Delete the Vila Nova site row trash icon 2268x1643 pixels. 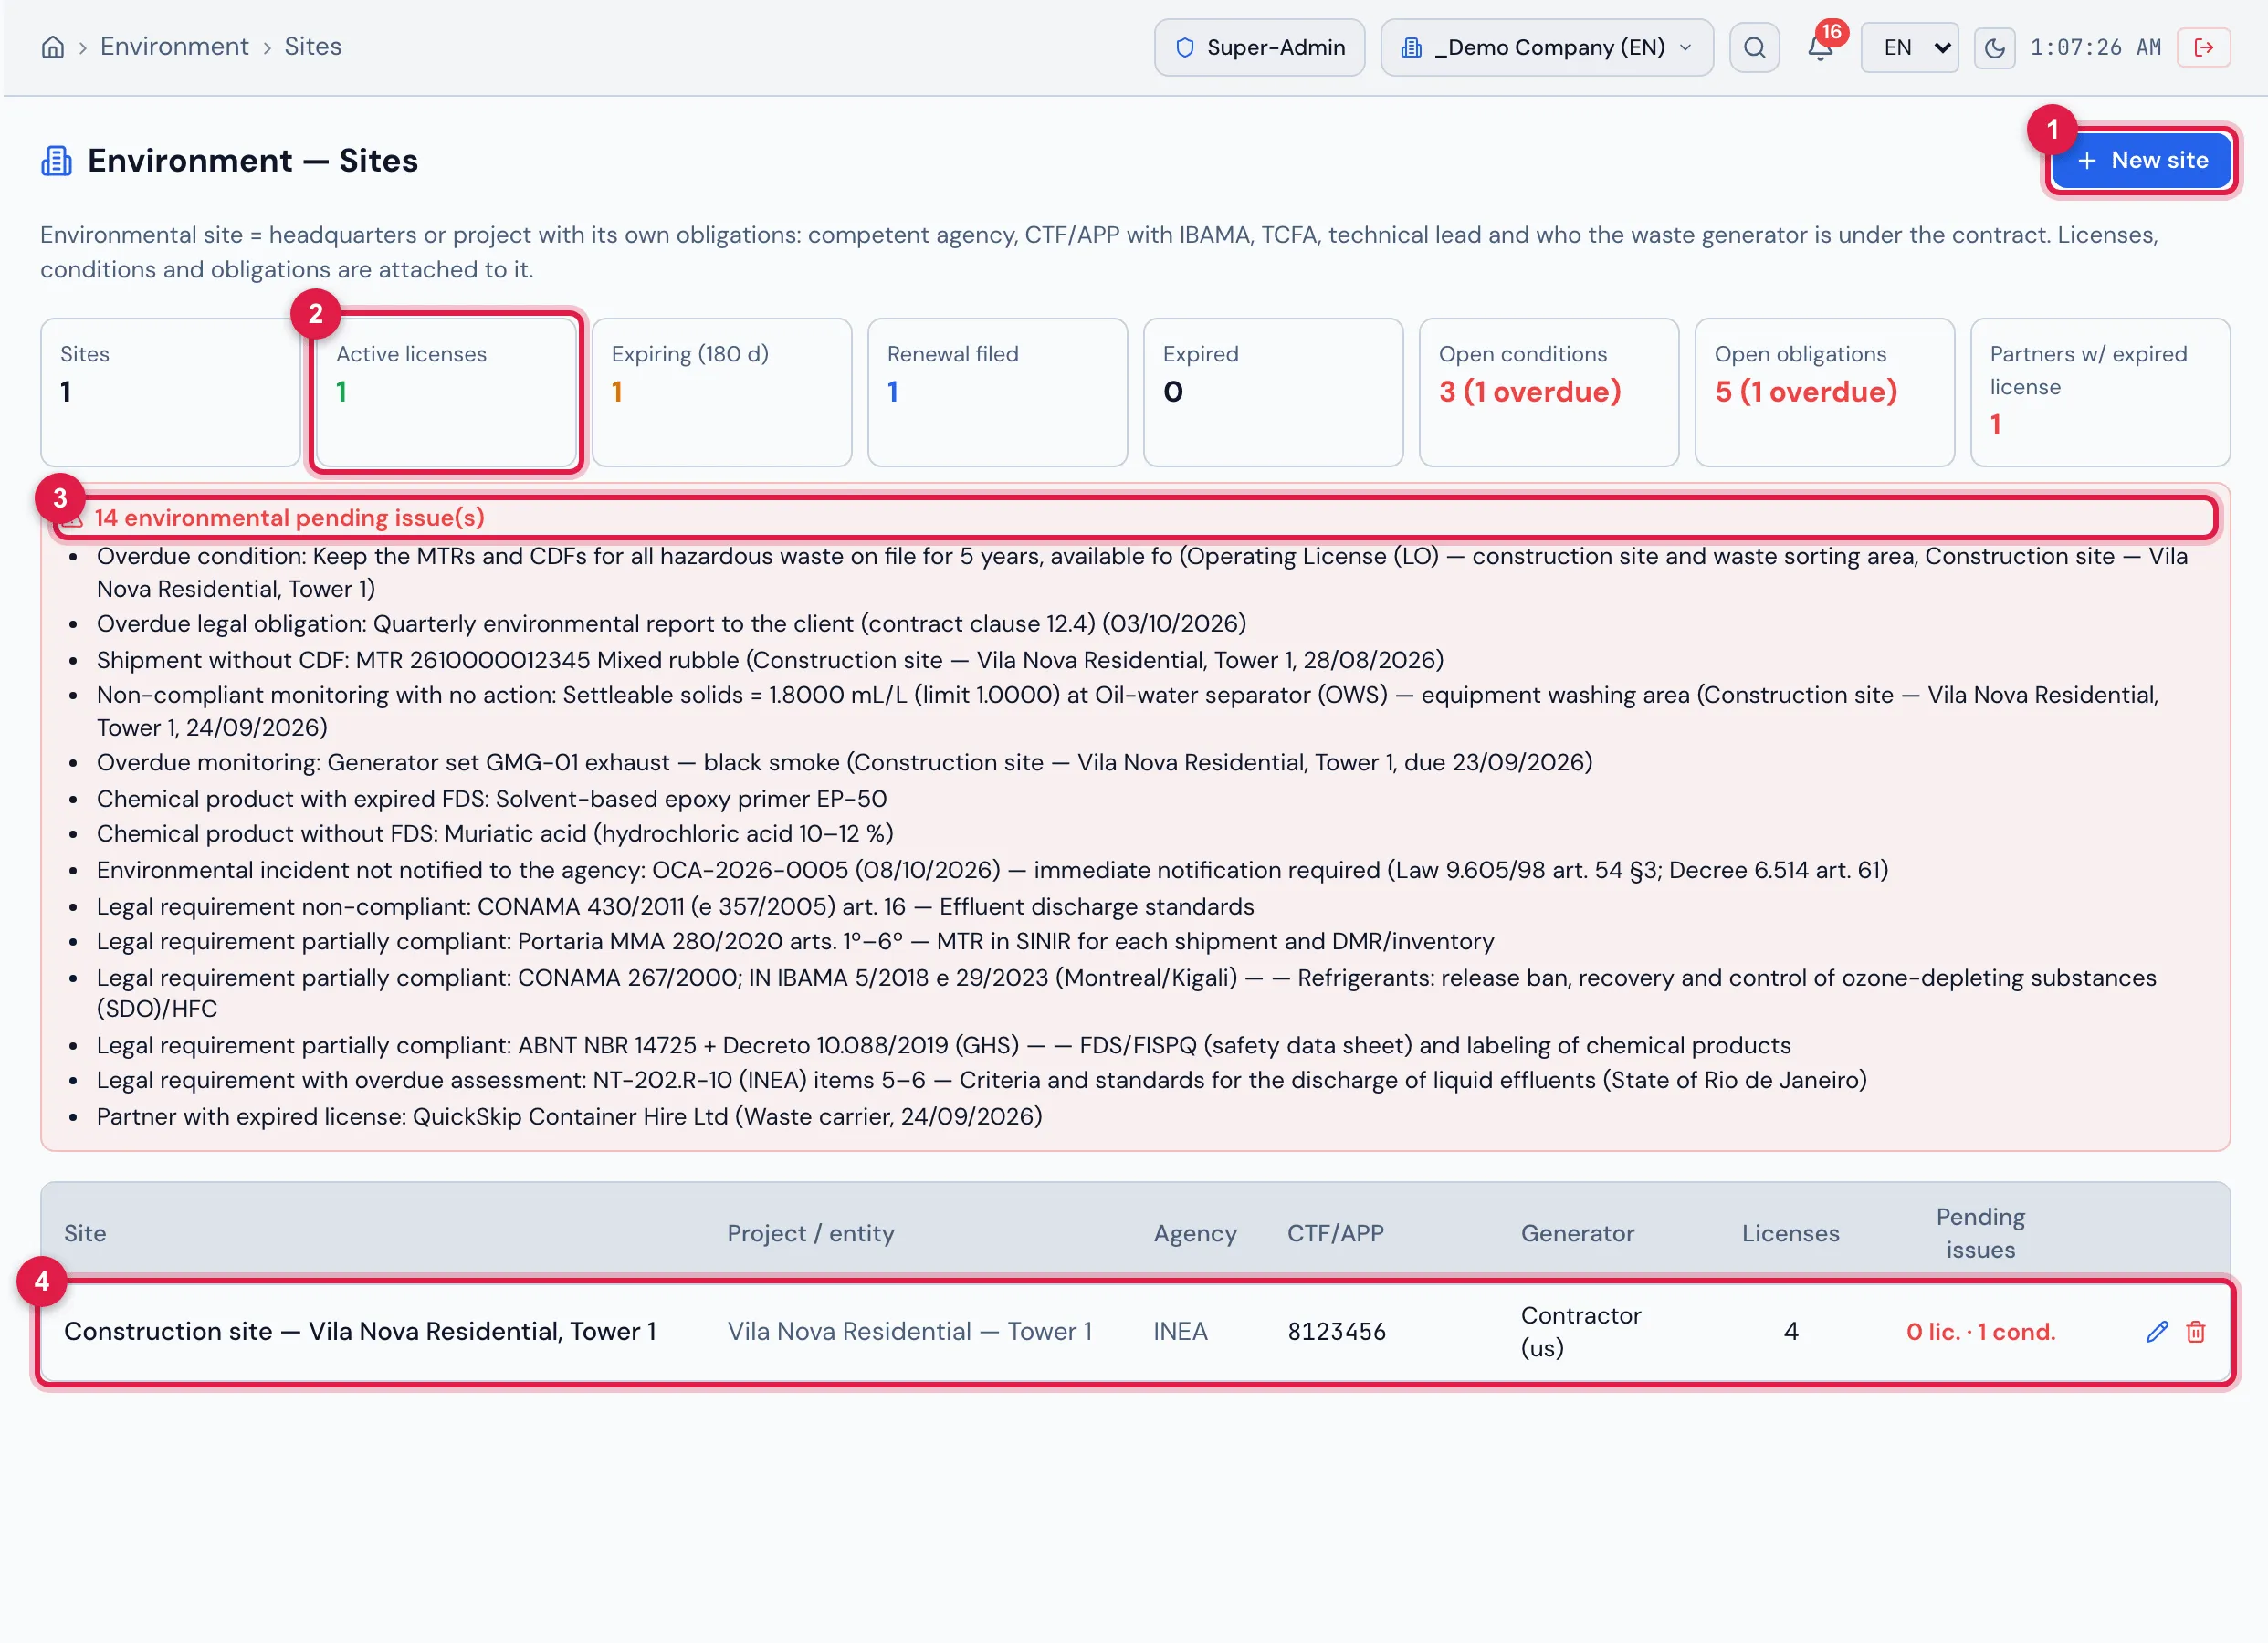coord(2195,1331)
